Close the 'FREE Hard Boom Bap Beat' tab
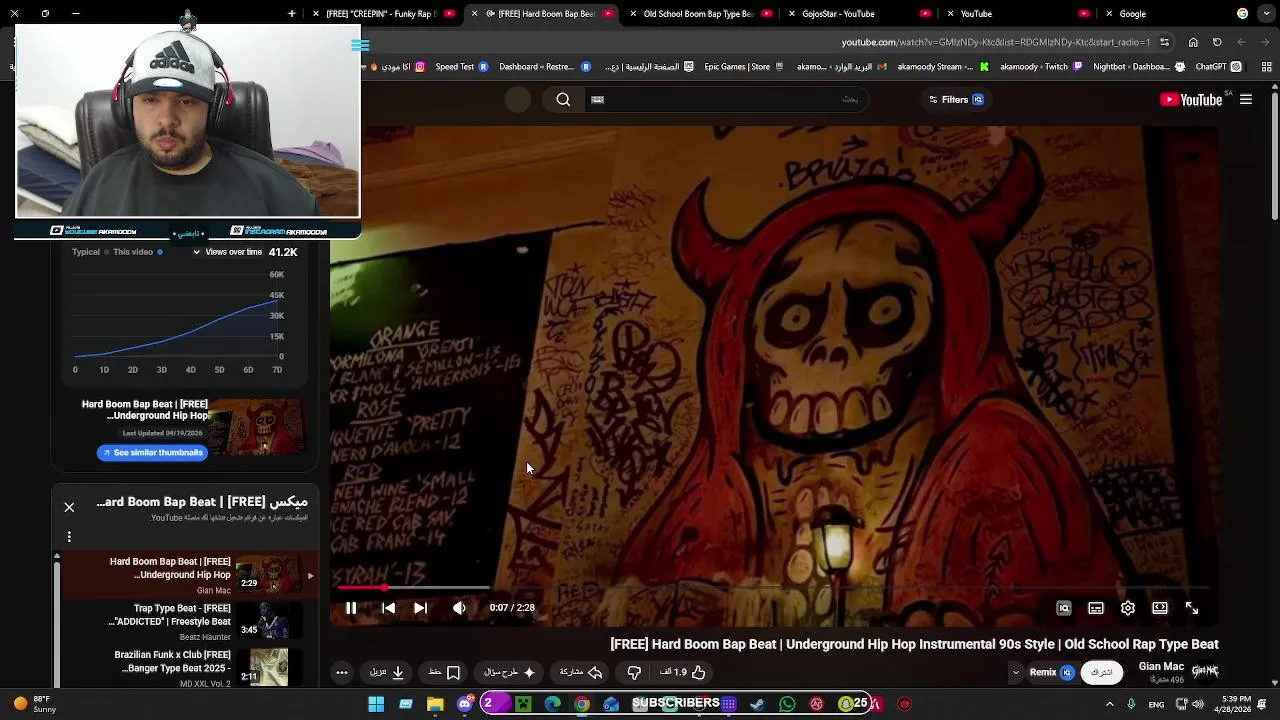The height and width of the screenshot is (720, 1280). tap(474, 14)
